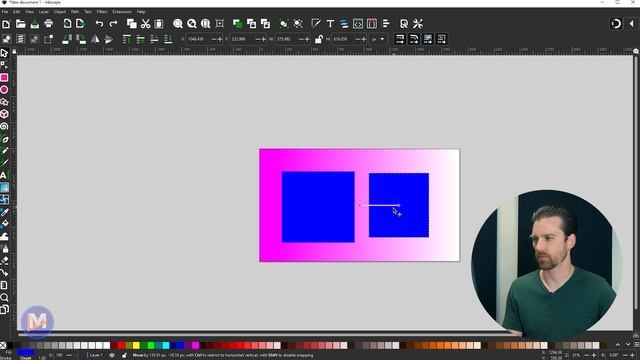Select the Ellipse tool

(4, 90)
